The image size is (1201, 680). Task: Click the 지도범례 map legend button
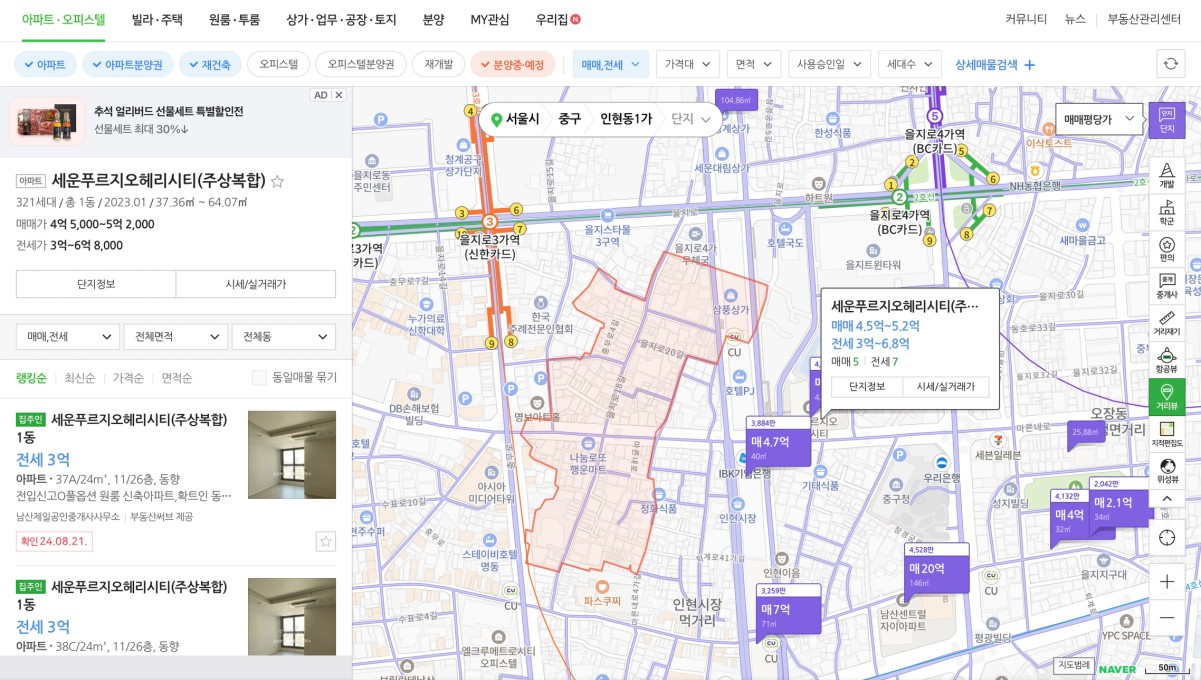[1074, 665]
